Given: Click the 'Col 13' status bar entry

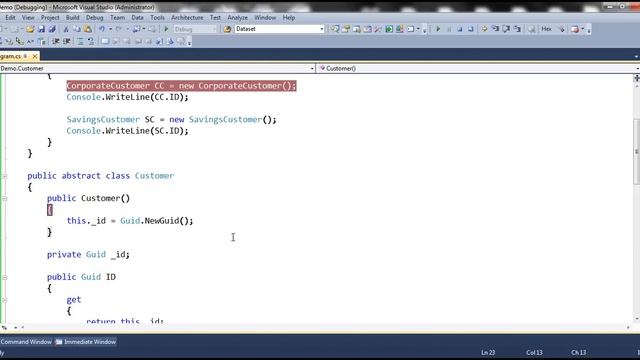Looking at the screenshot, I should tap(534, 352).
